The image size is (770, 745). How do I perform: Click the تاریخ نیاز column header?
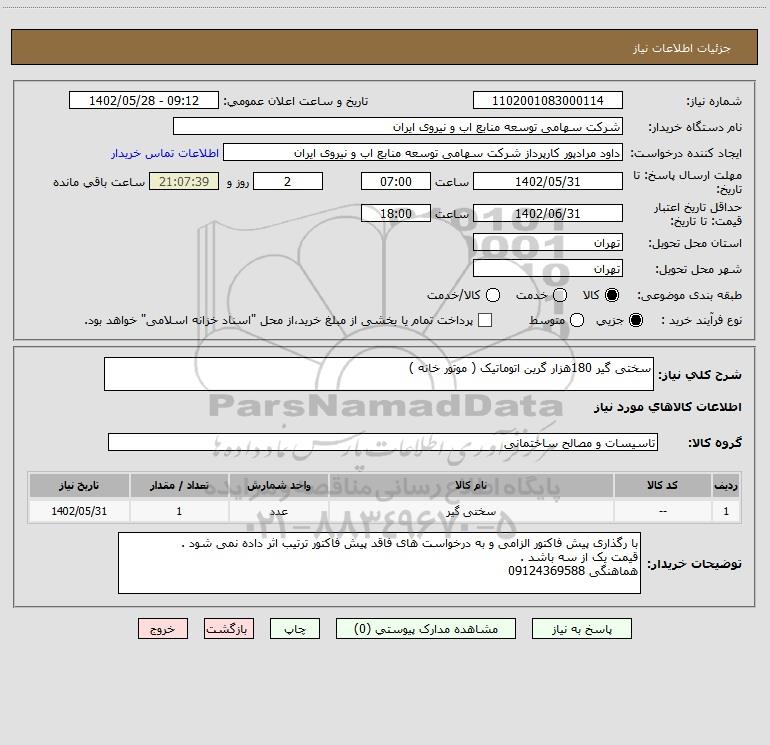pyautogui.click(x=79, y=485)
